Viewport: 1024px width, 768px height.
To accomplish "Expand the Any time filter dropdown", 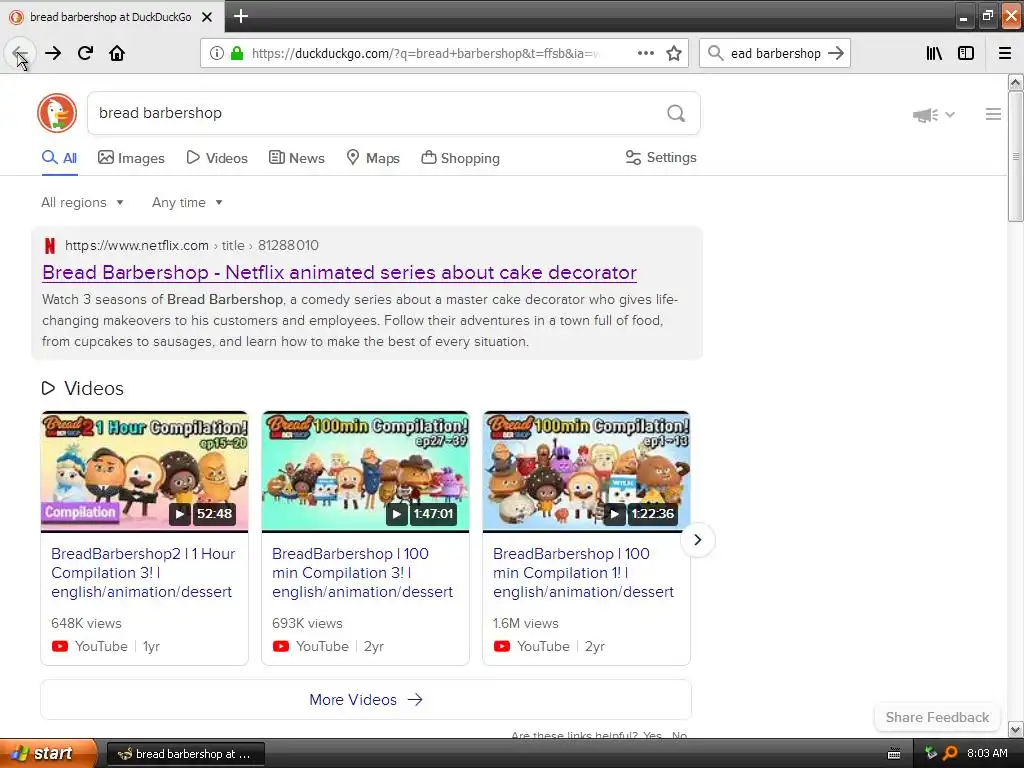I will click(187, 202).
